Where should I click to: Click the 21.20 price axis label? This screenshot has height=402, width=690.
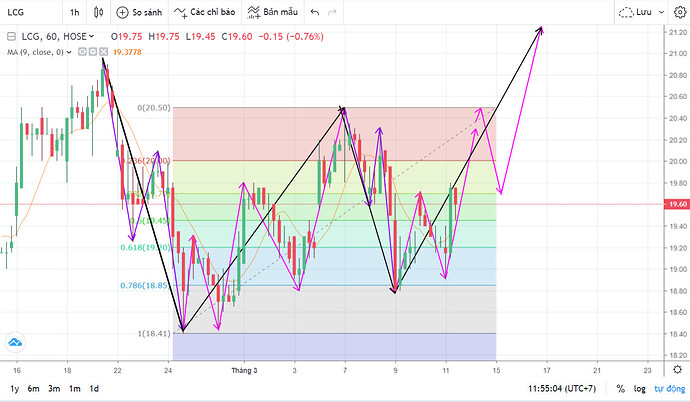tap(678, 32)
